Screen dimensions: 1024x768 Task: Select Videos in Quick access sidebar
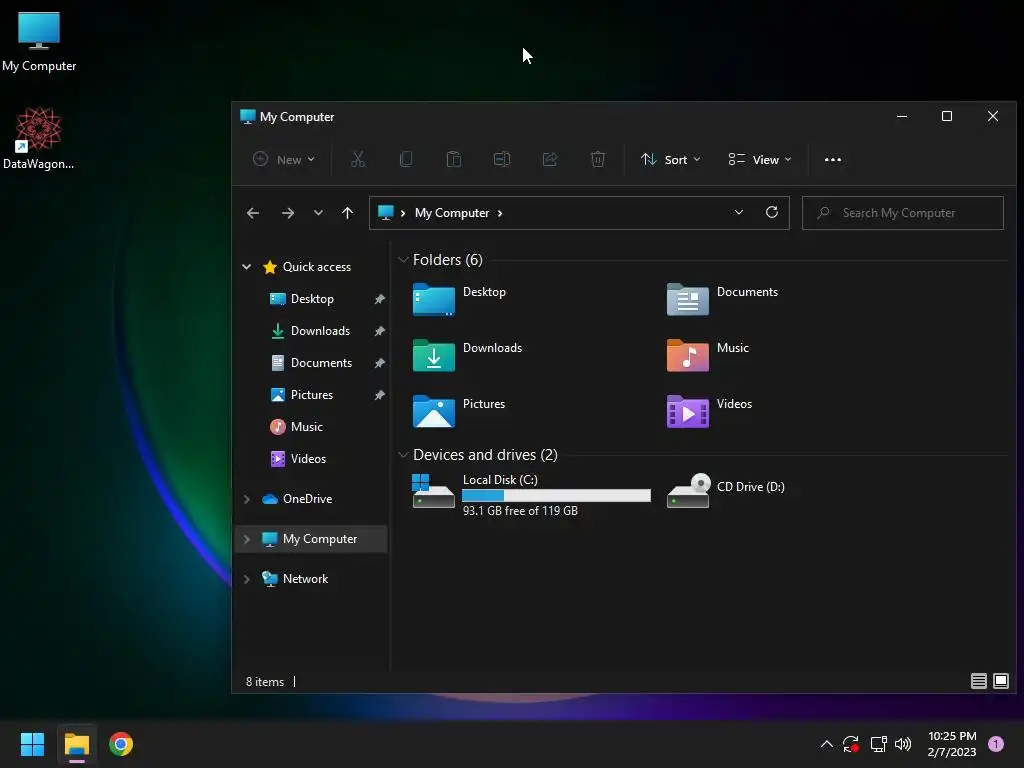(x=308, y=458)
